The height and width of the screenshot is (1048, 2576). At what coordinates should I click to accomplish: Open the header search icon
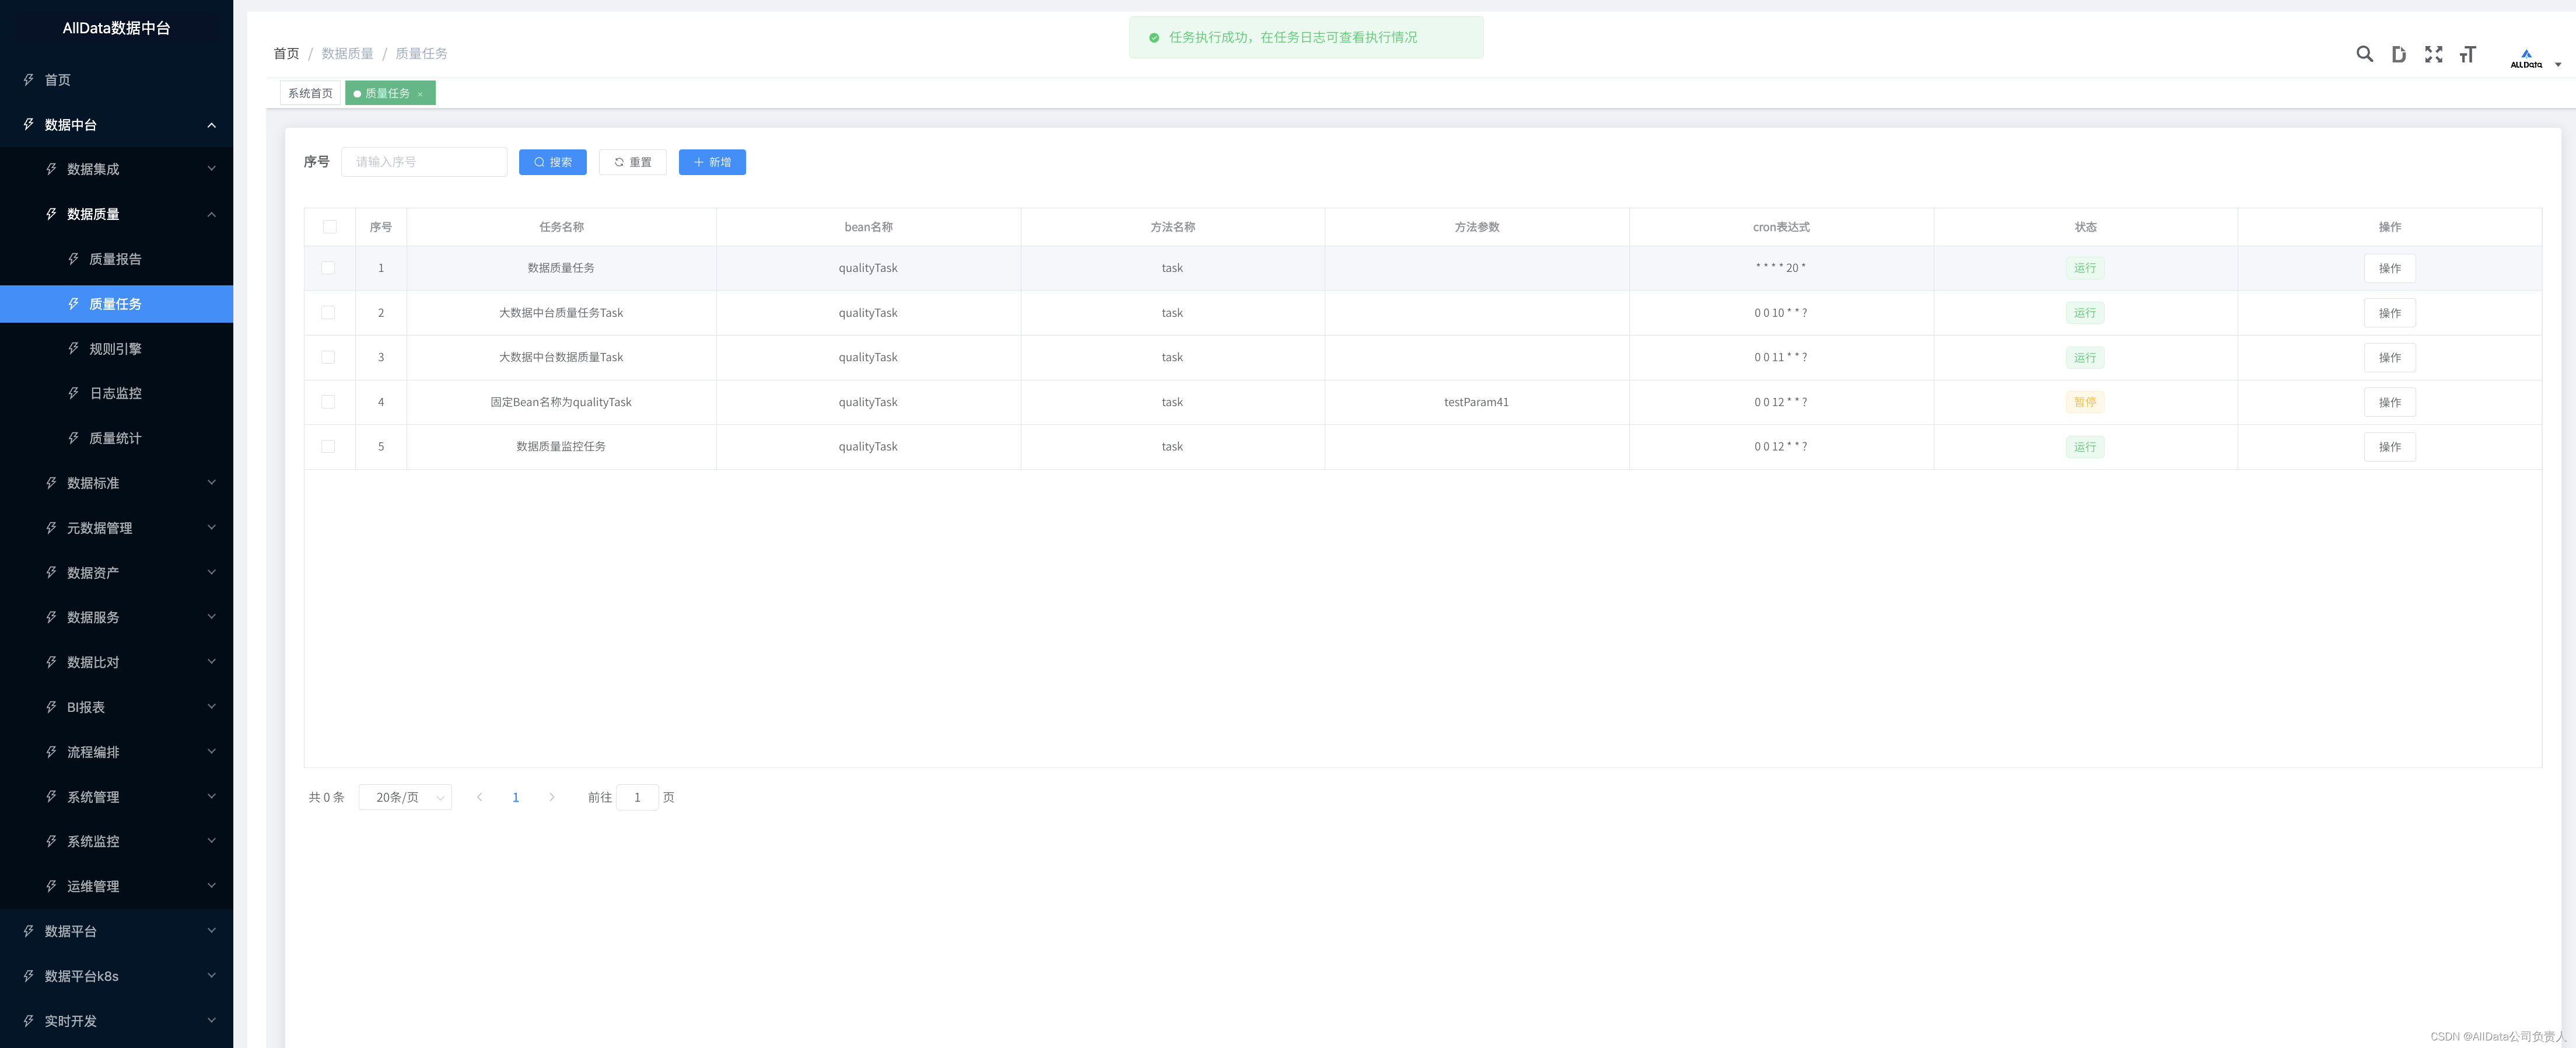point(2364,54)
